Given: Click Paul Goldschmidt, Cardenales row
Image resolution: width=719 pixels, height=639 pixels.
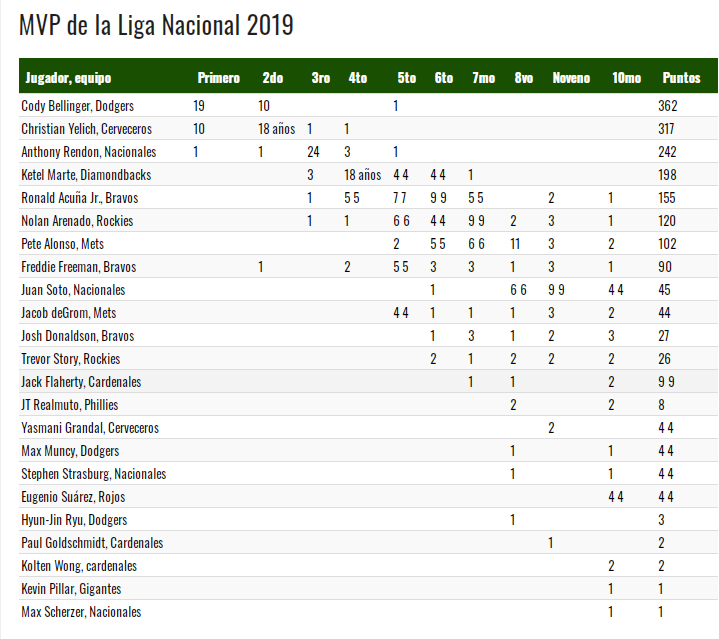Looking at the screenshot, I should [368, 543].
